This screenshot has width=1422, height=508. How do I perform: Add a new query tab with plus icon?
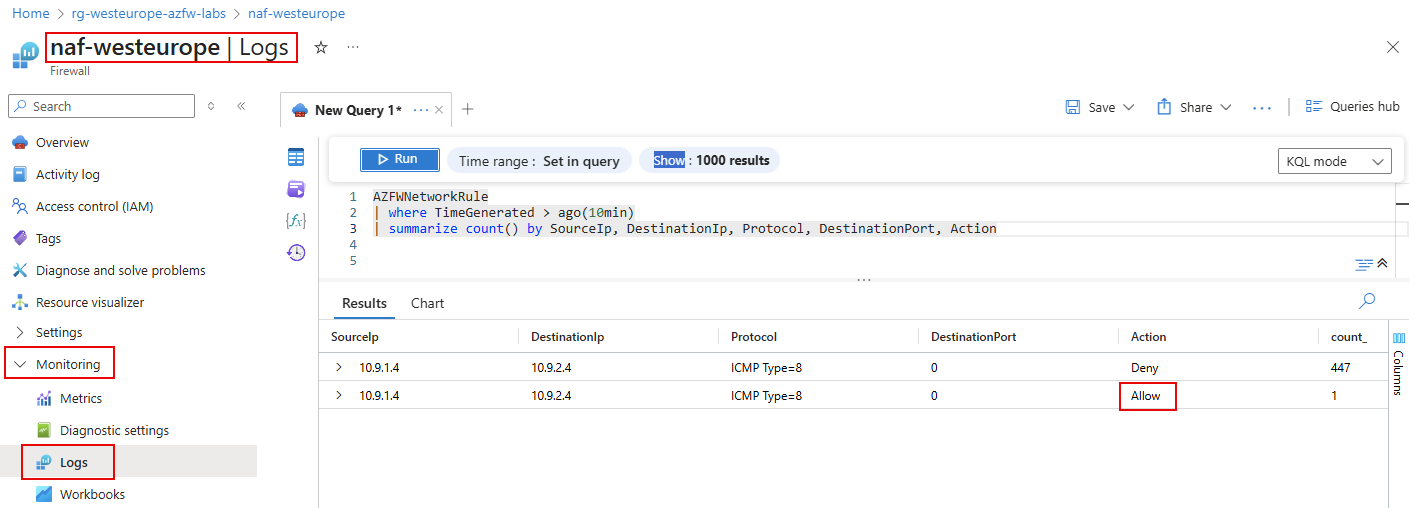pyautogui.click(x=467, y=110)
